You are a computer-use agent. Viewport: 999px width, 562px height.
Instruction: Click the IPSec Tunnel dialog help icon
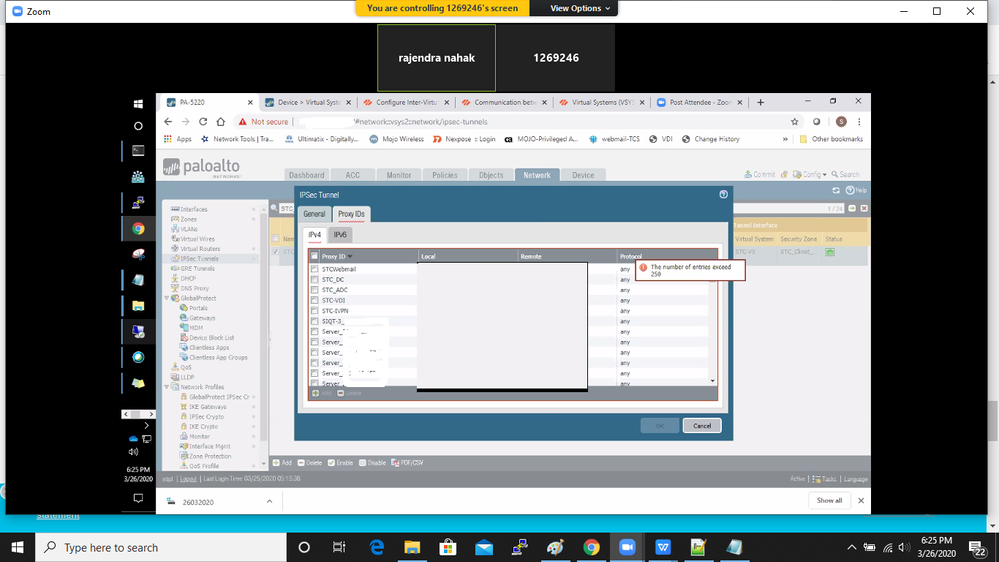723,195
